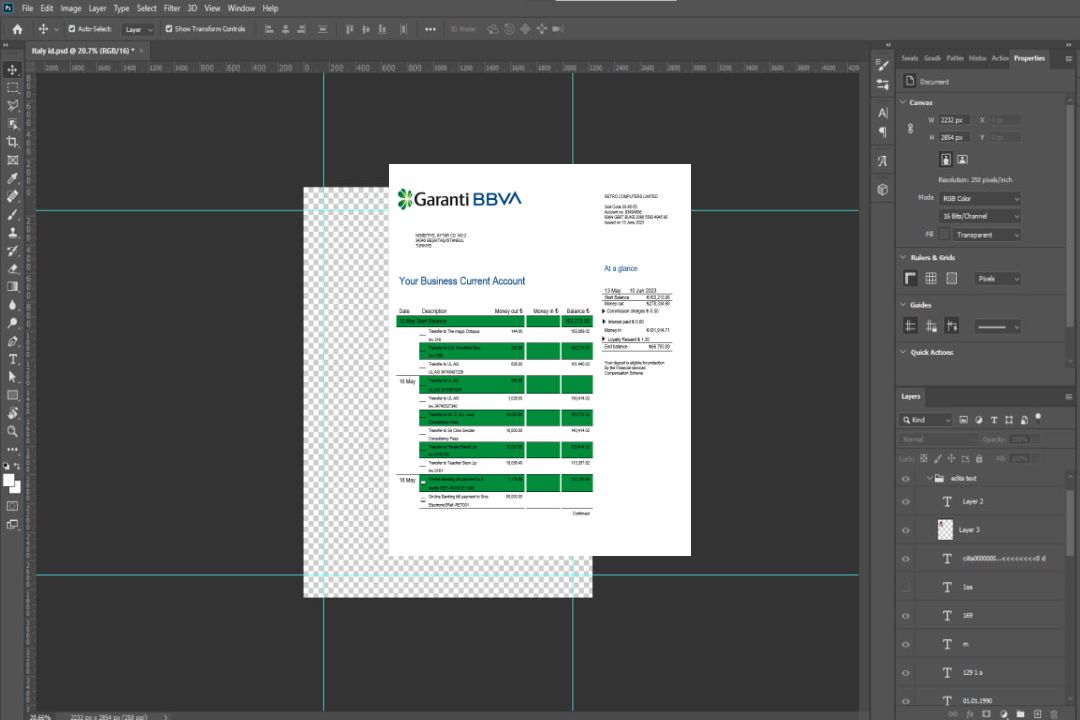Image resolution: width=1080 pixels, height=720 pixels.
Task: Click the canvas width W field
Action: click(x=954, y=120)
